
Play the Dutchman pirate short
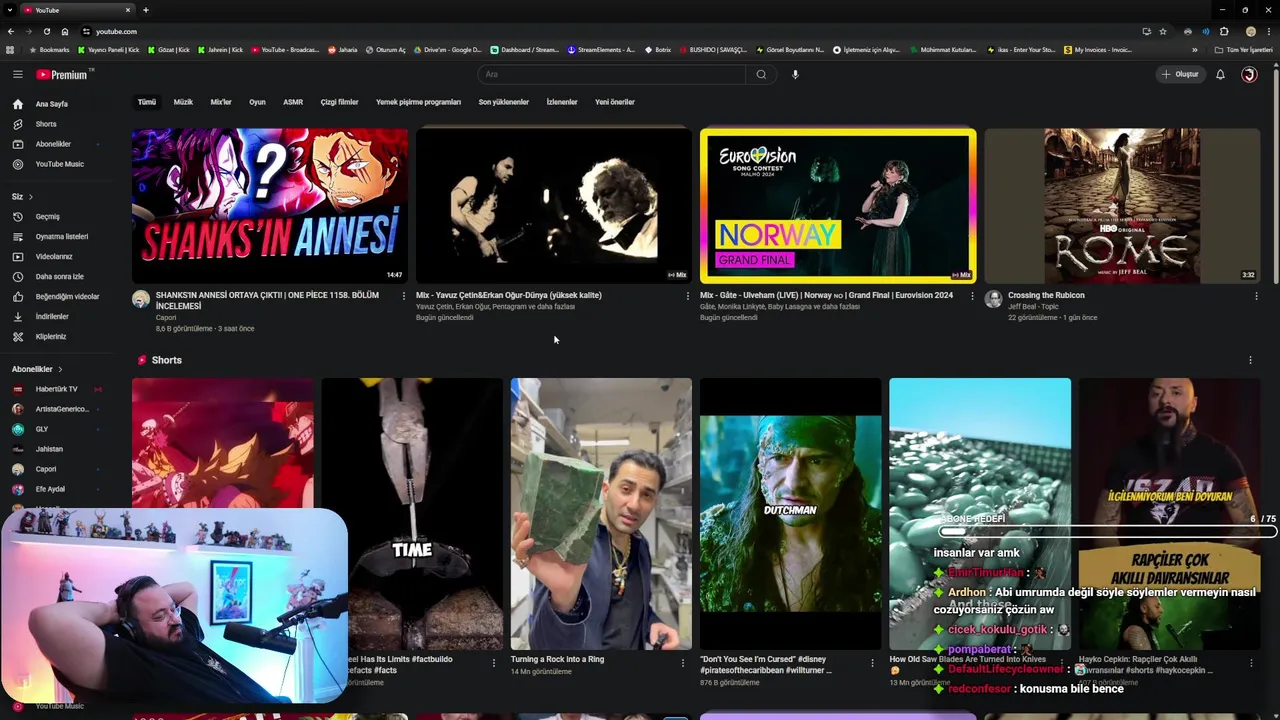790,514
